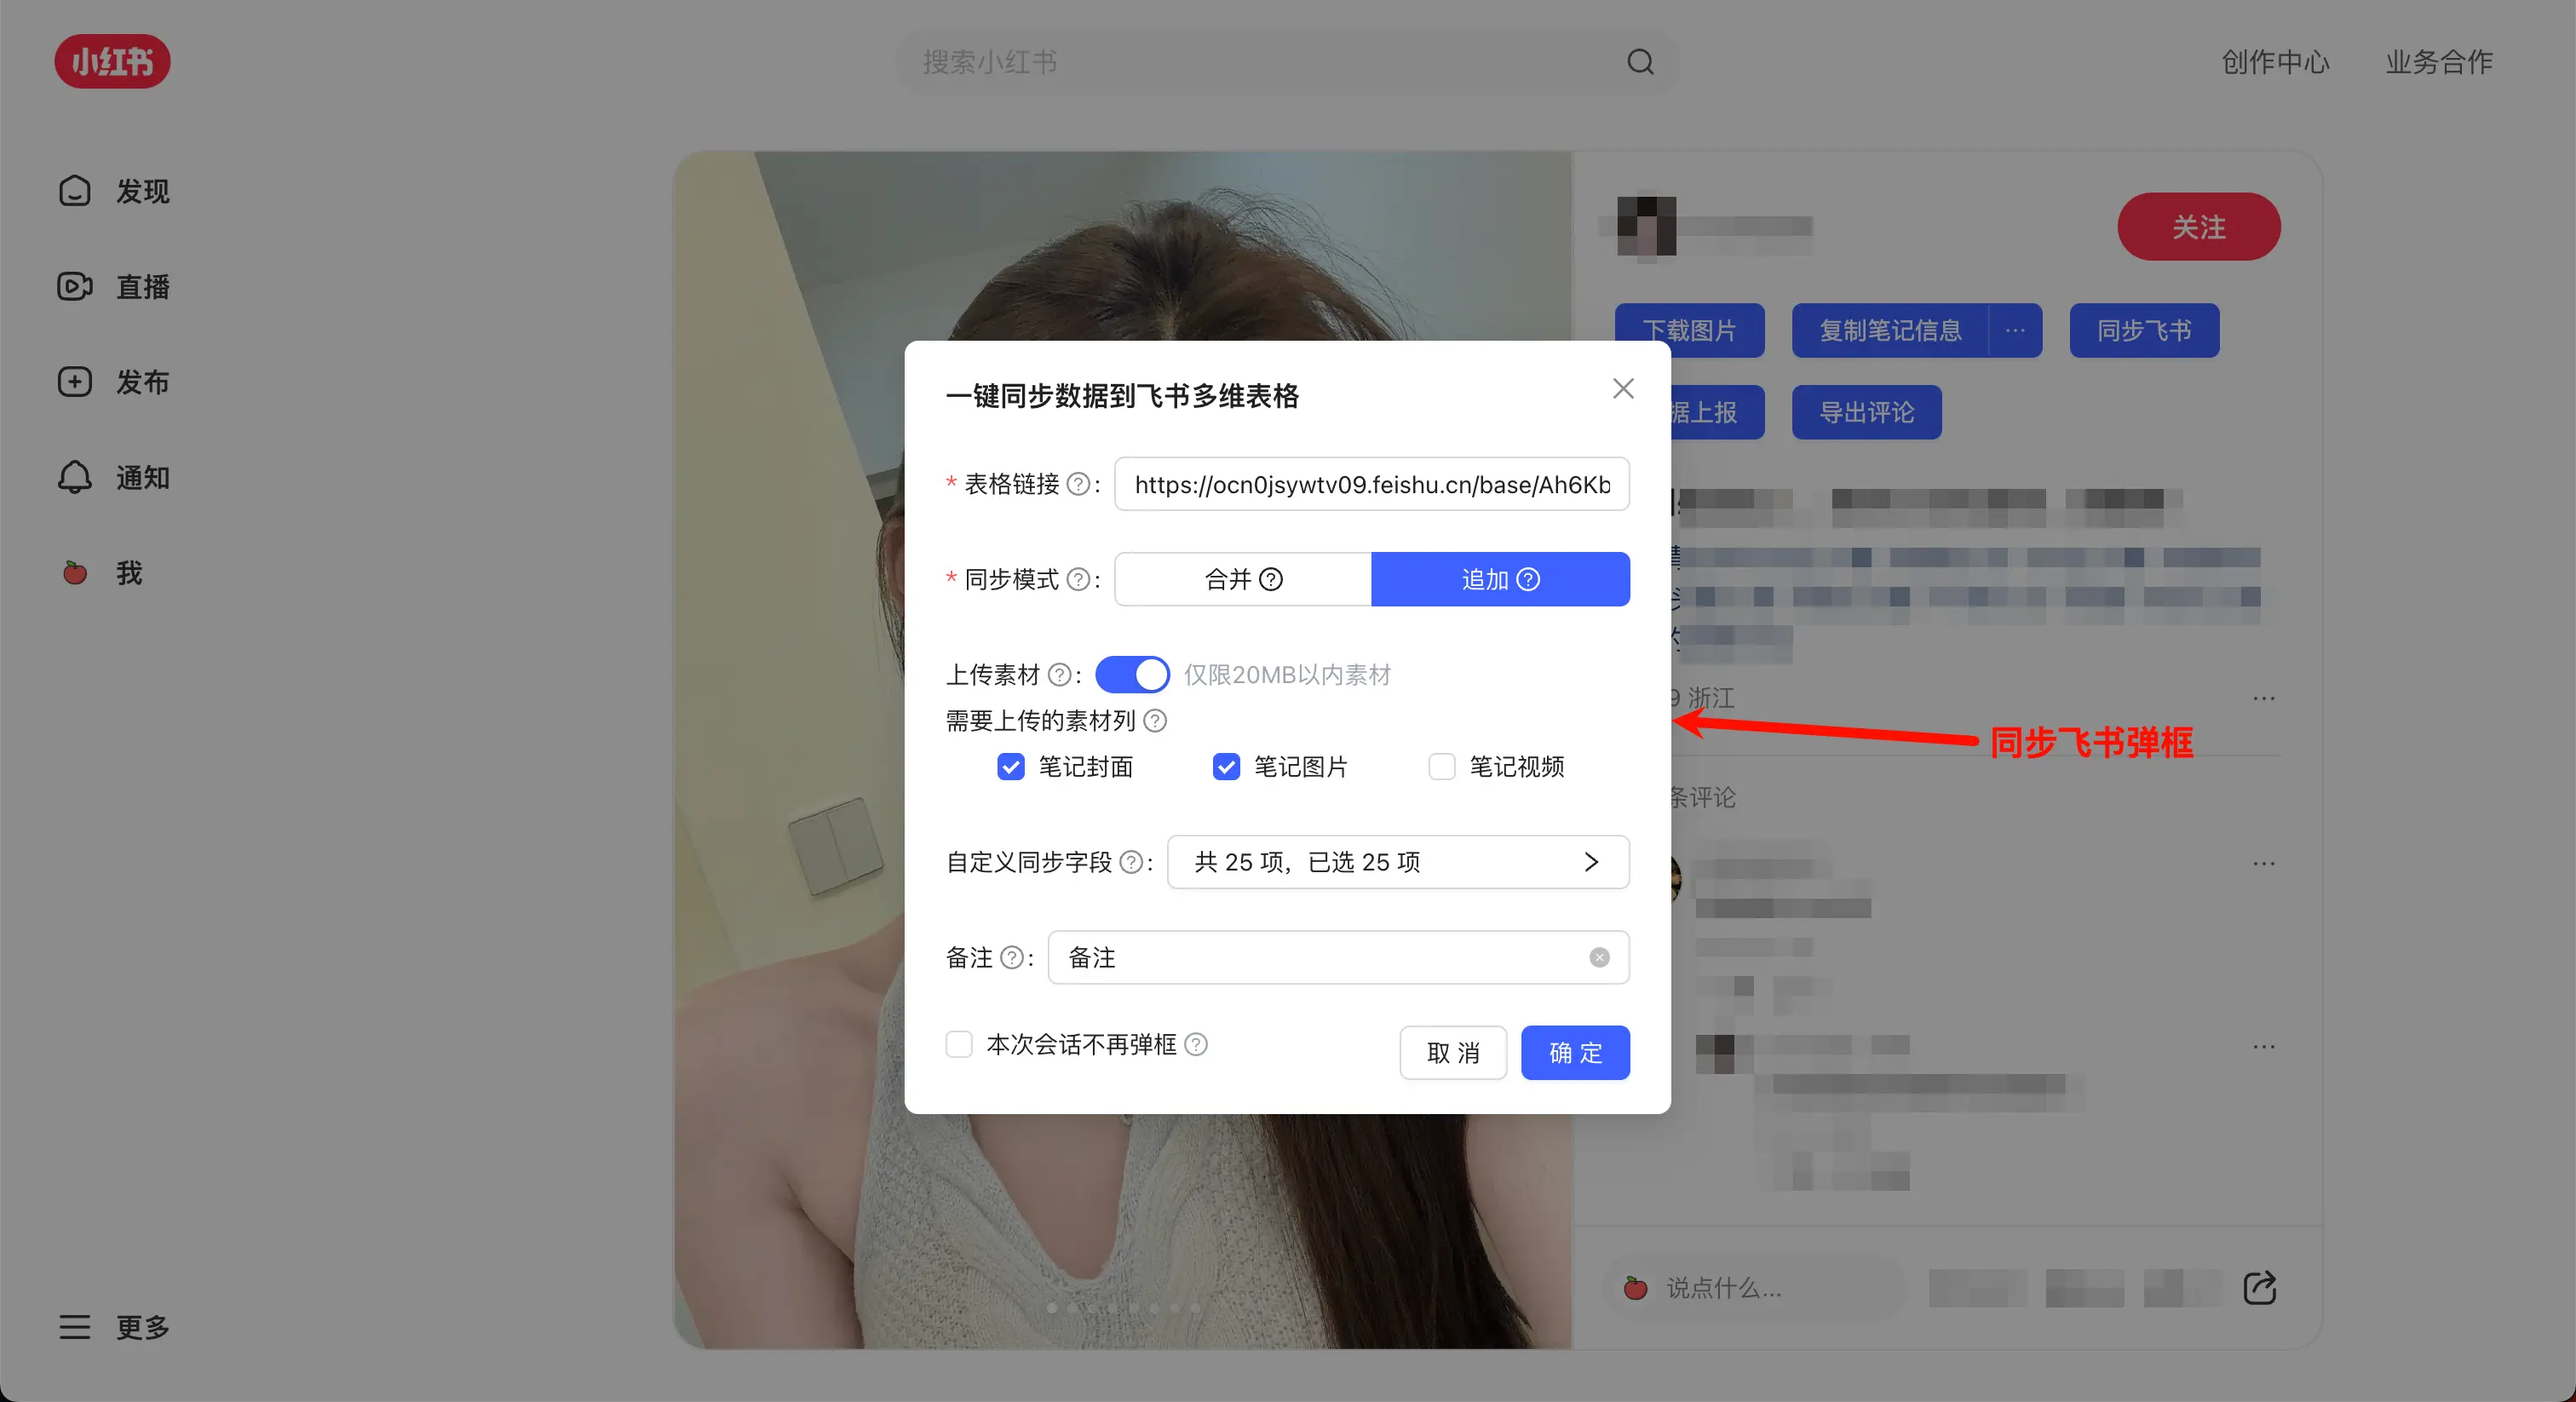Click the 确定 button
Viewport: 2576px width, 1402px height.
click(x=1575, y=1052)
